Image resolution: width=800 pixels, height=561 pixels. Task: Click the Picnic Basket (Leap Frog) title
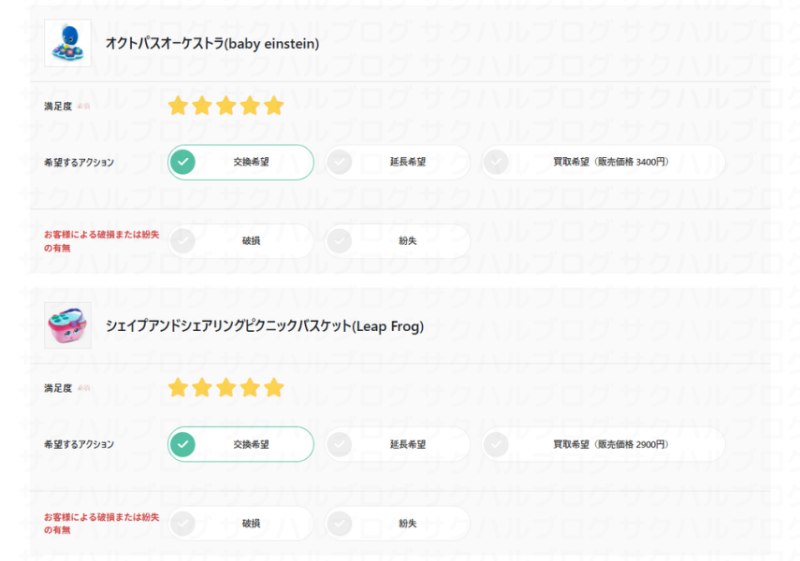coord(265,326)
